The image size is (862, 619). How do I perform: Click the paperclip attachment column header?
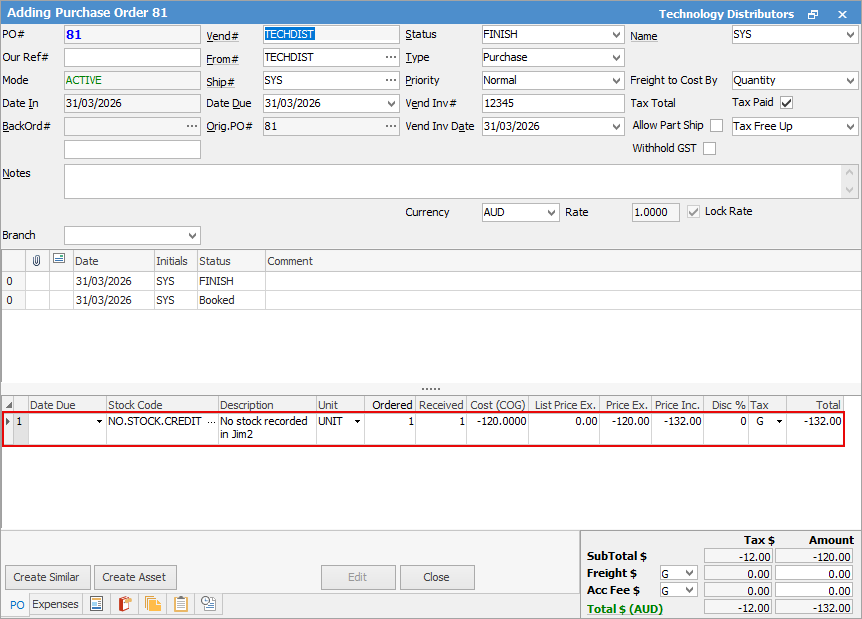click(x=37, y=260)
